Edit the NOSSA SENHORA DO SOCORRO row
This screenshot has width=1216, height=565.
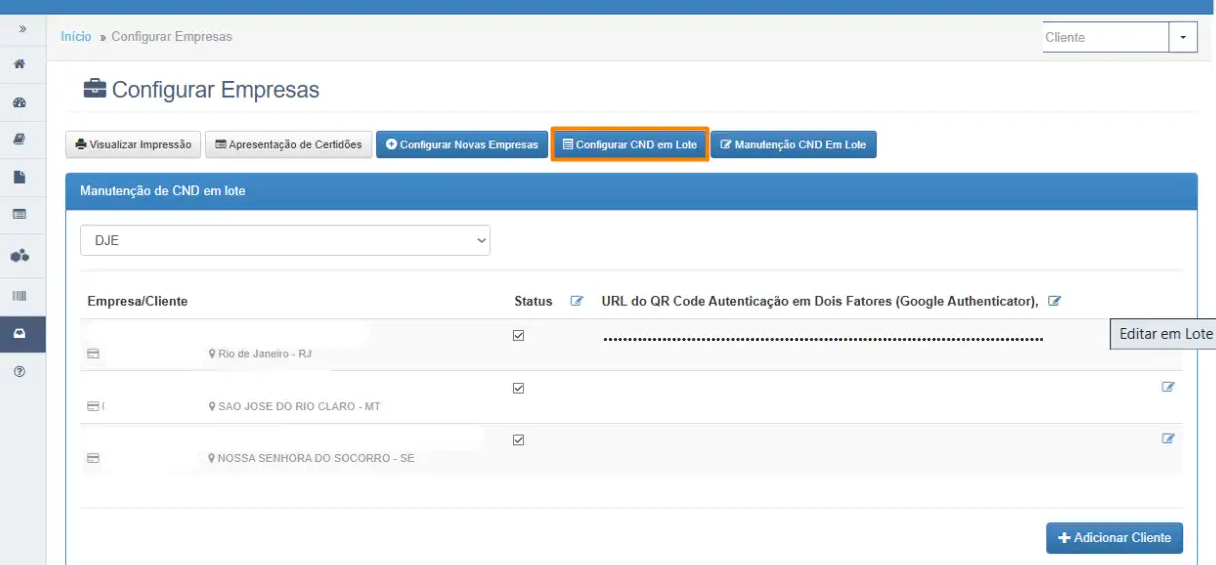click(1167, 438)
